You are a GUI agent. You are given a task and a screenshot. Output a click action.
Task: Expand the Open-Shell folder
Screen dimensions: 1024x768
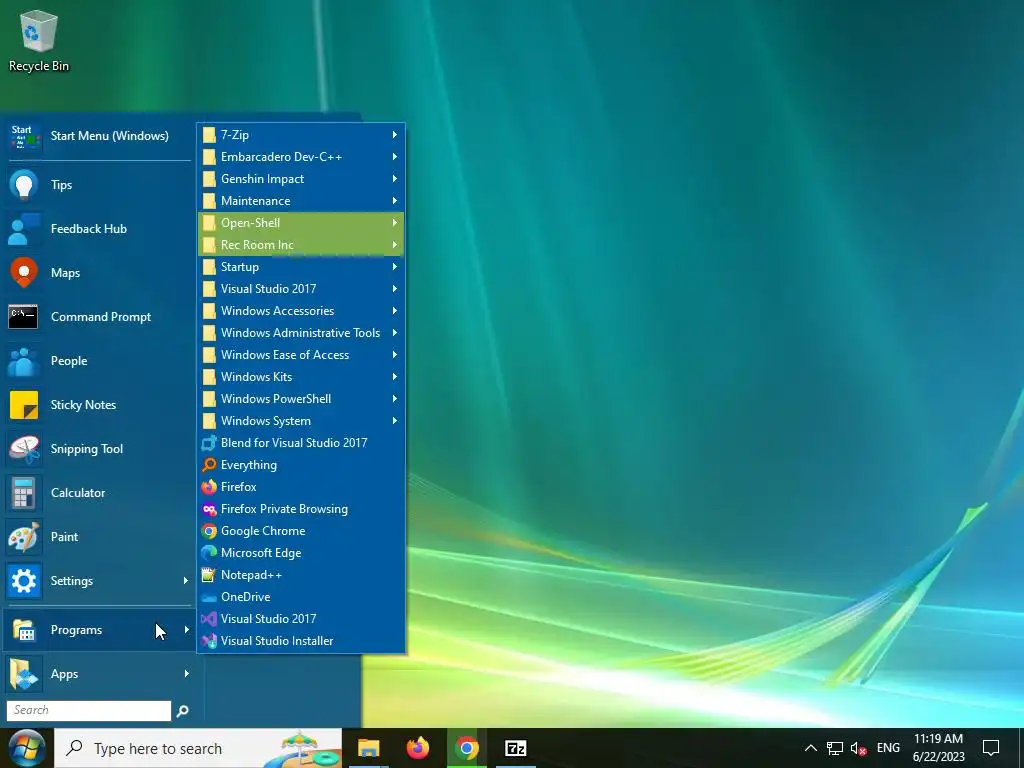click(x=301, y=223)
